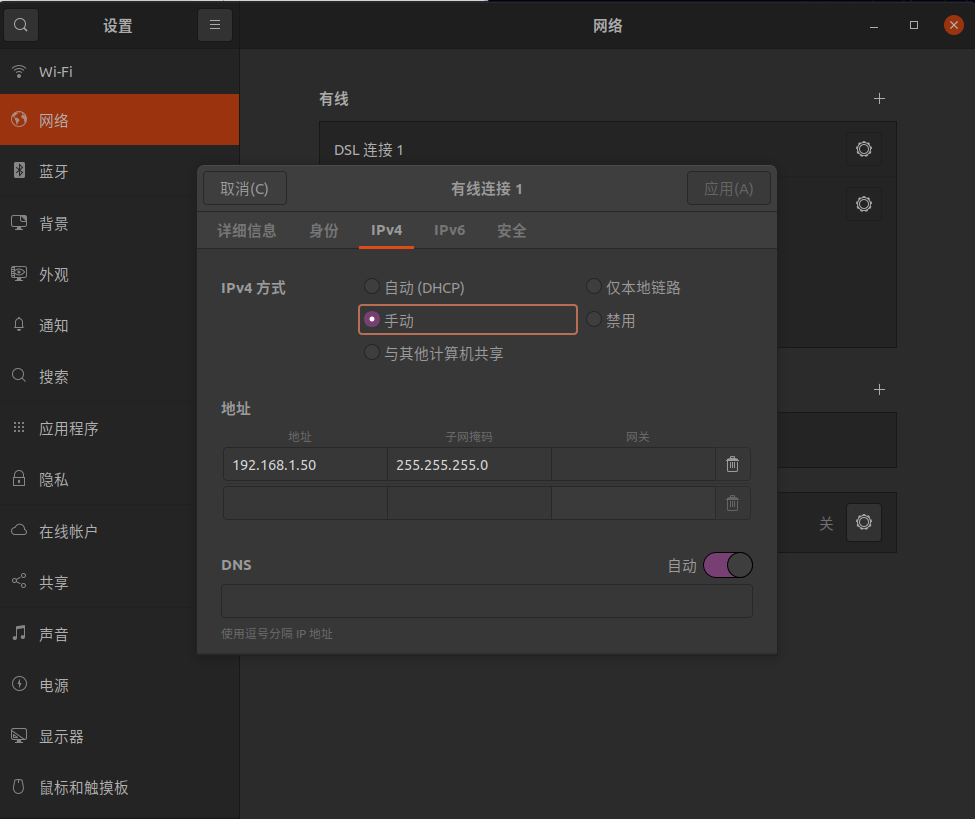This screenshot has width=975, height=819.
Task: Open 隐私 privacy settings
Action: (x=119, y=479)
